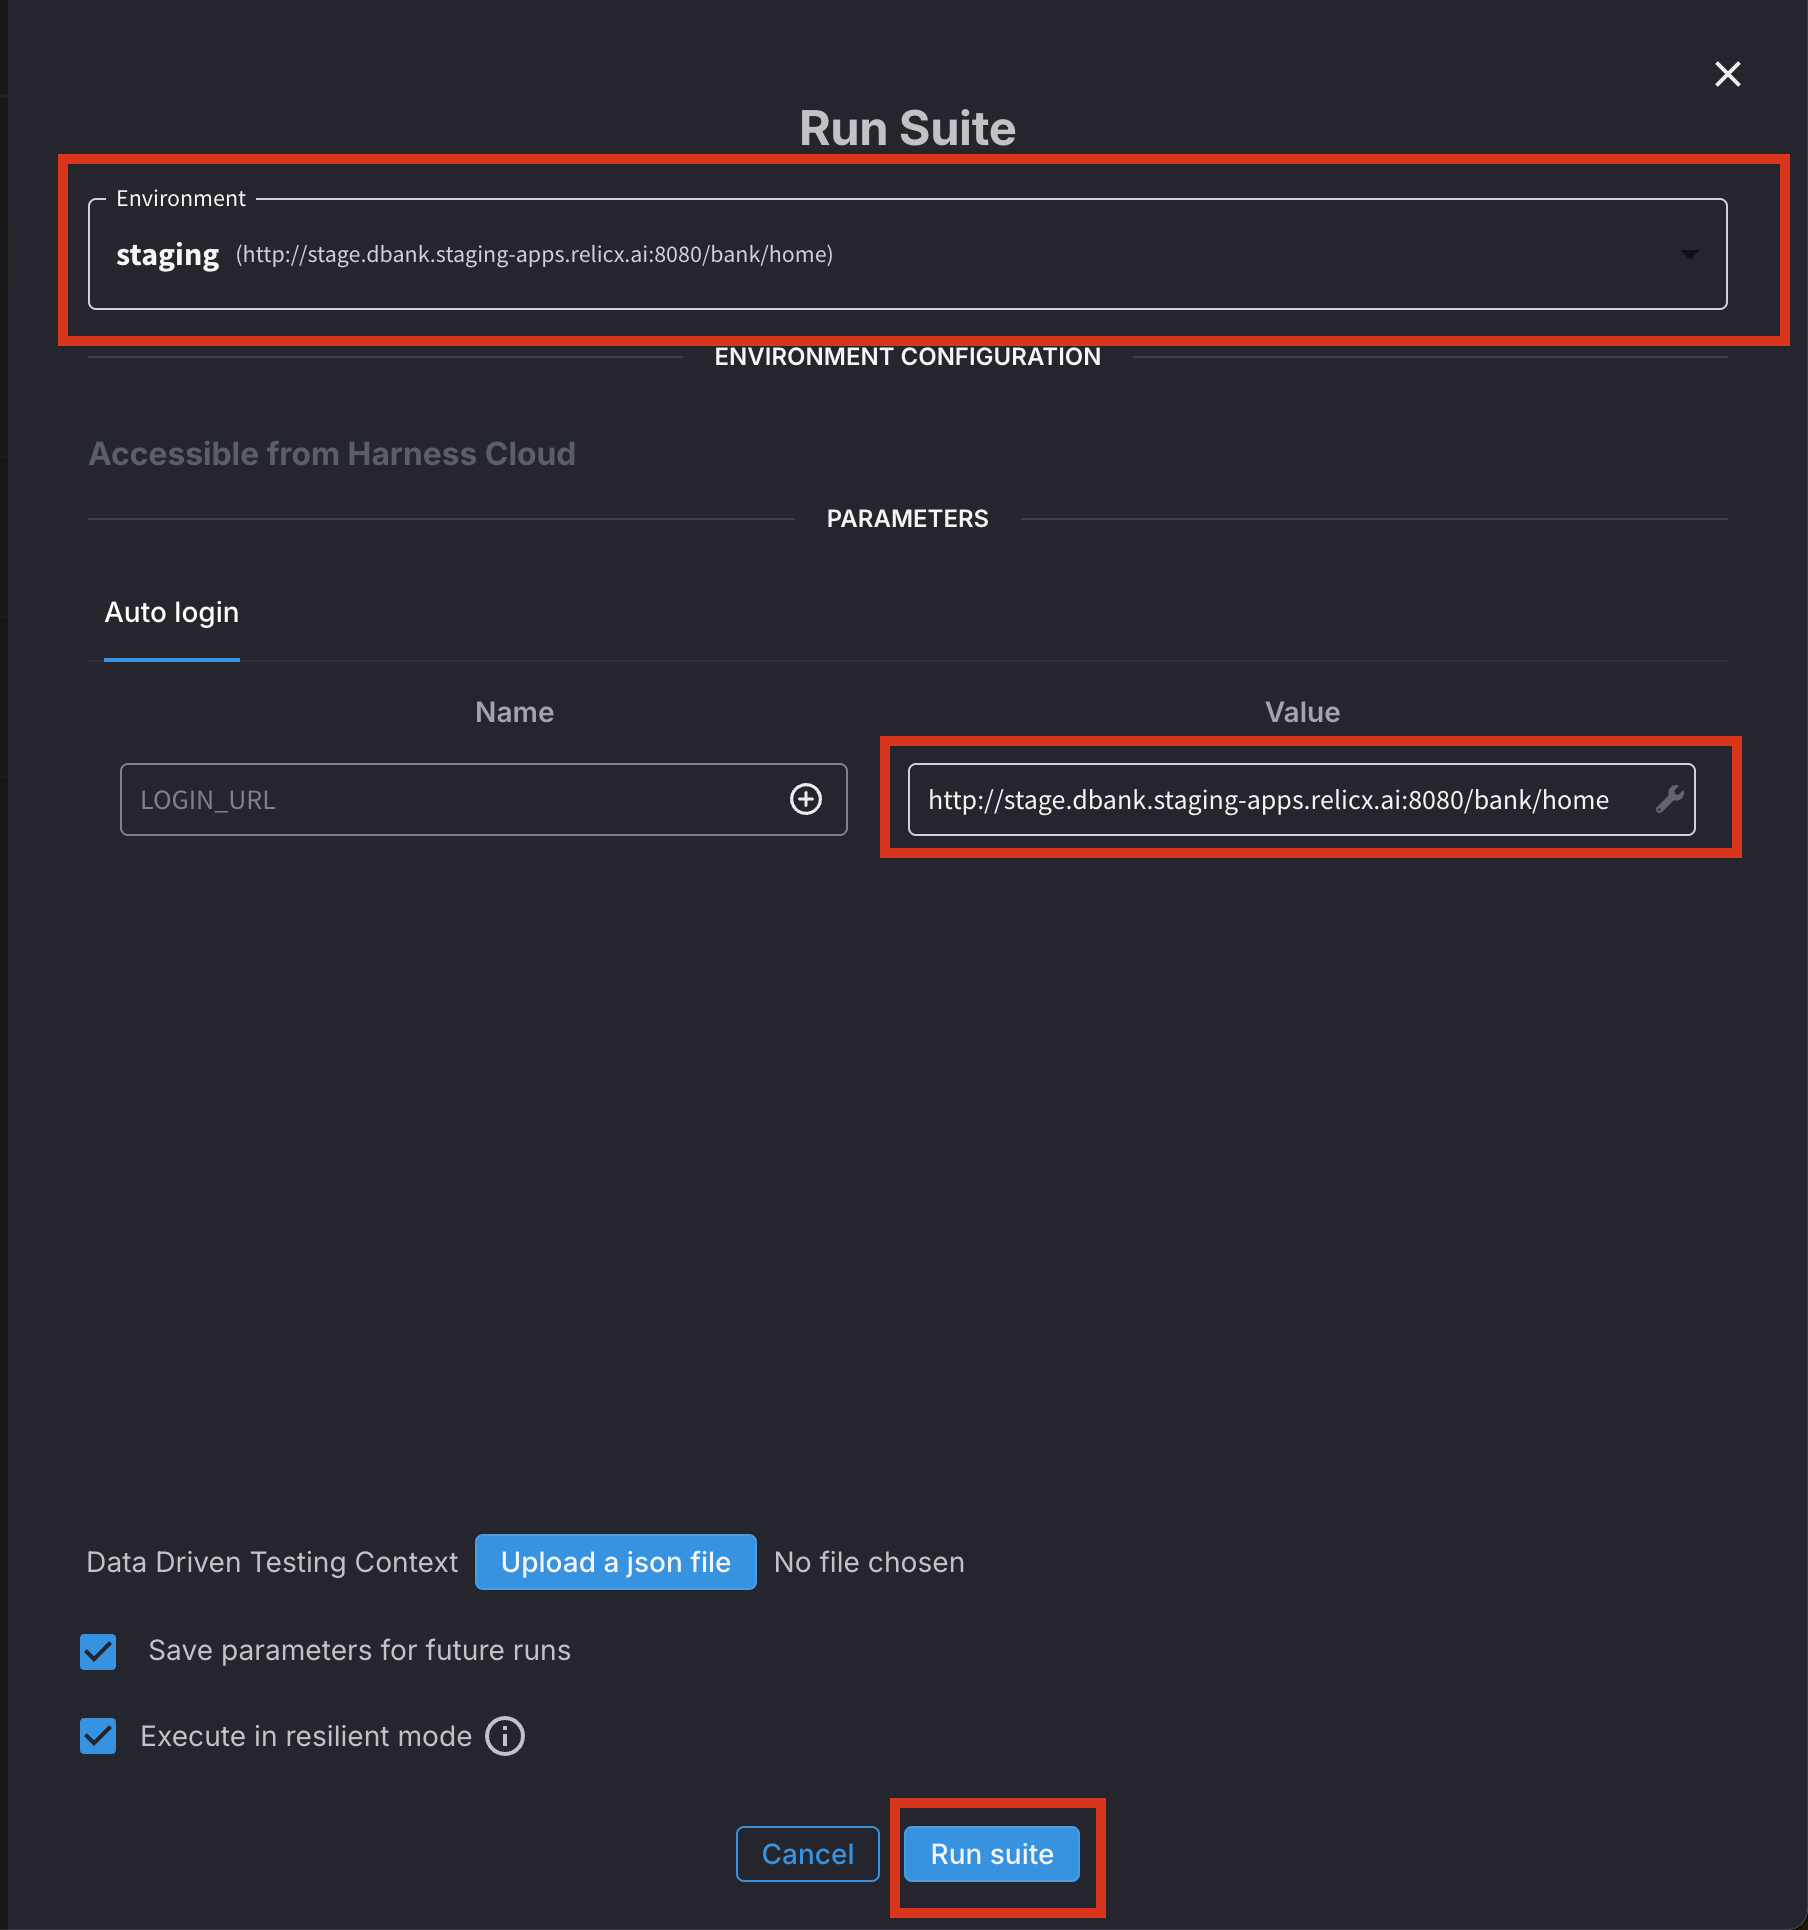The width and height of the screenshot is (1808, 1930).
Task: Click the LOGIN_URL name input field
Action: pyautogui.click(x=450, y=799)
